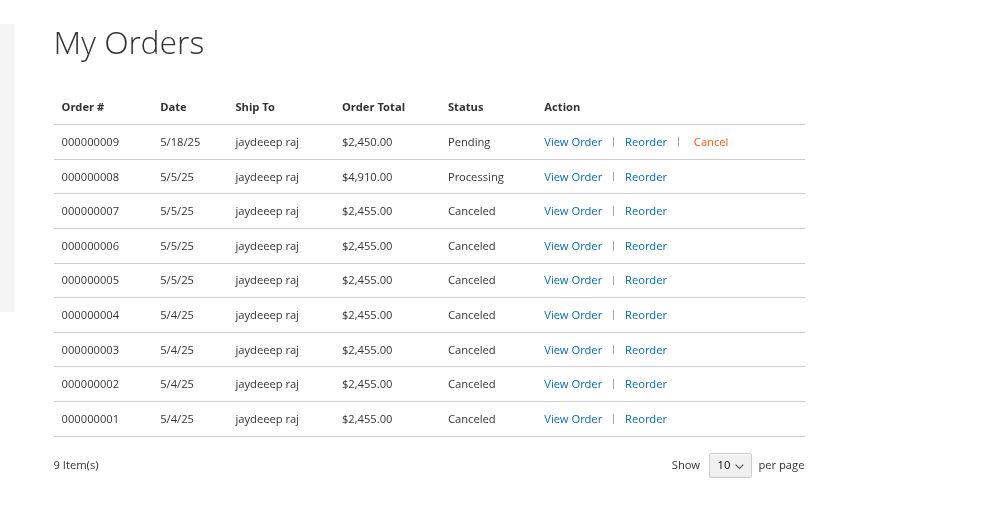The width and height of the screenshot is (1004, 521).
Task: Reorder order 000000002
Action: 645,384
